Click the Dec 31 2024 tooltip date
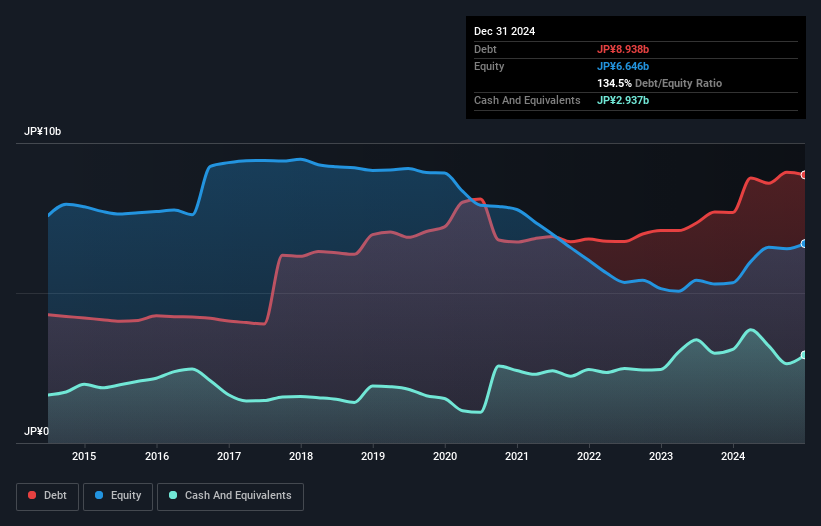 pos(504,31)
